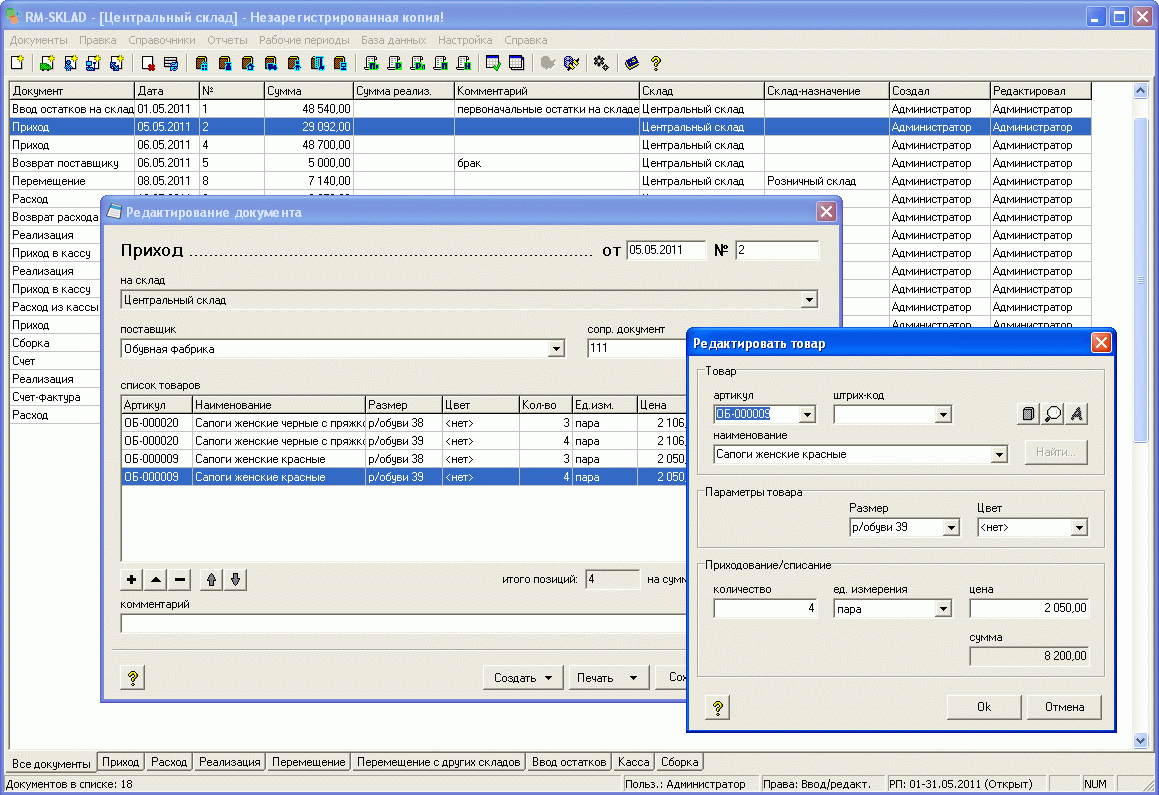Move selected product down with arrow button
Viewport: 1159px width, 795px height.
tap(234, 579)
